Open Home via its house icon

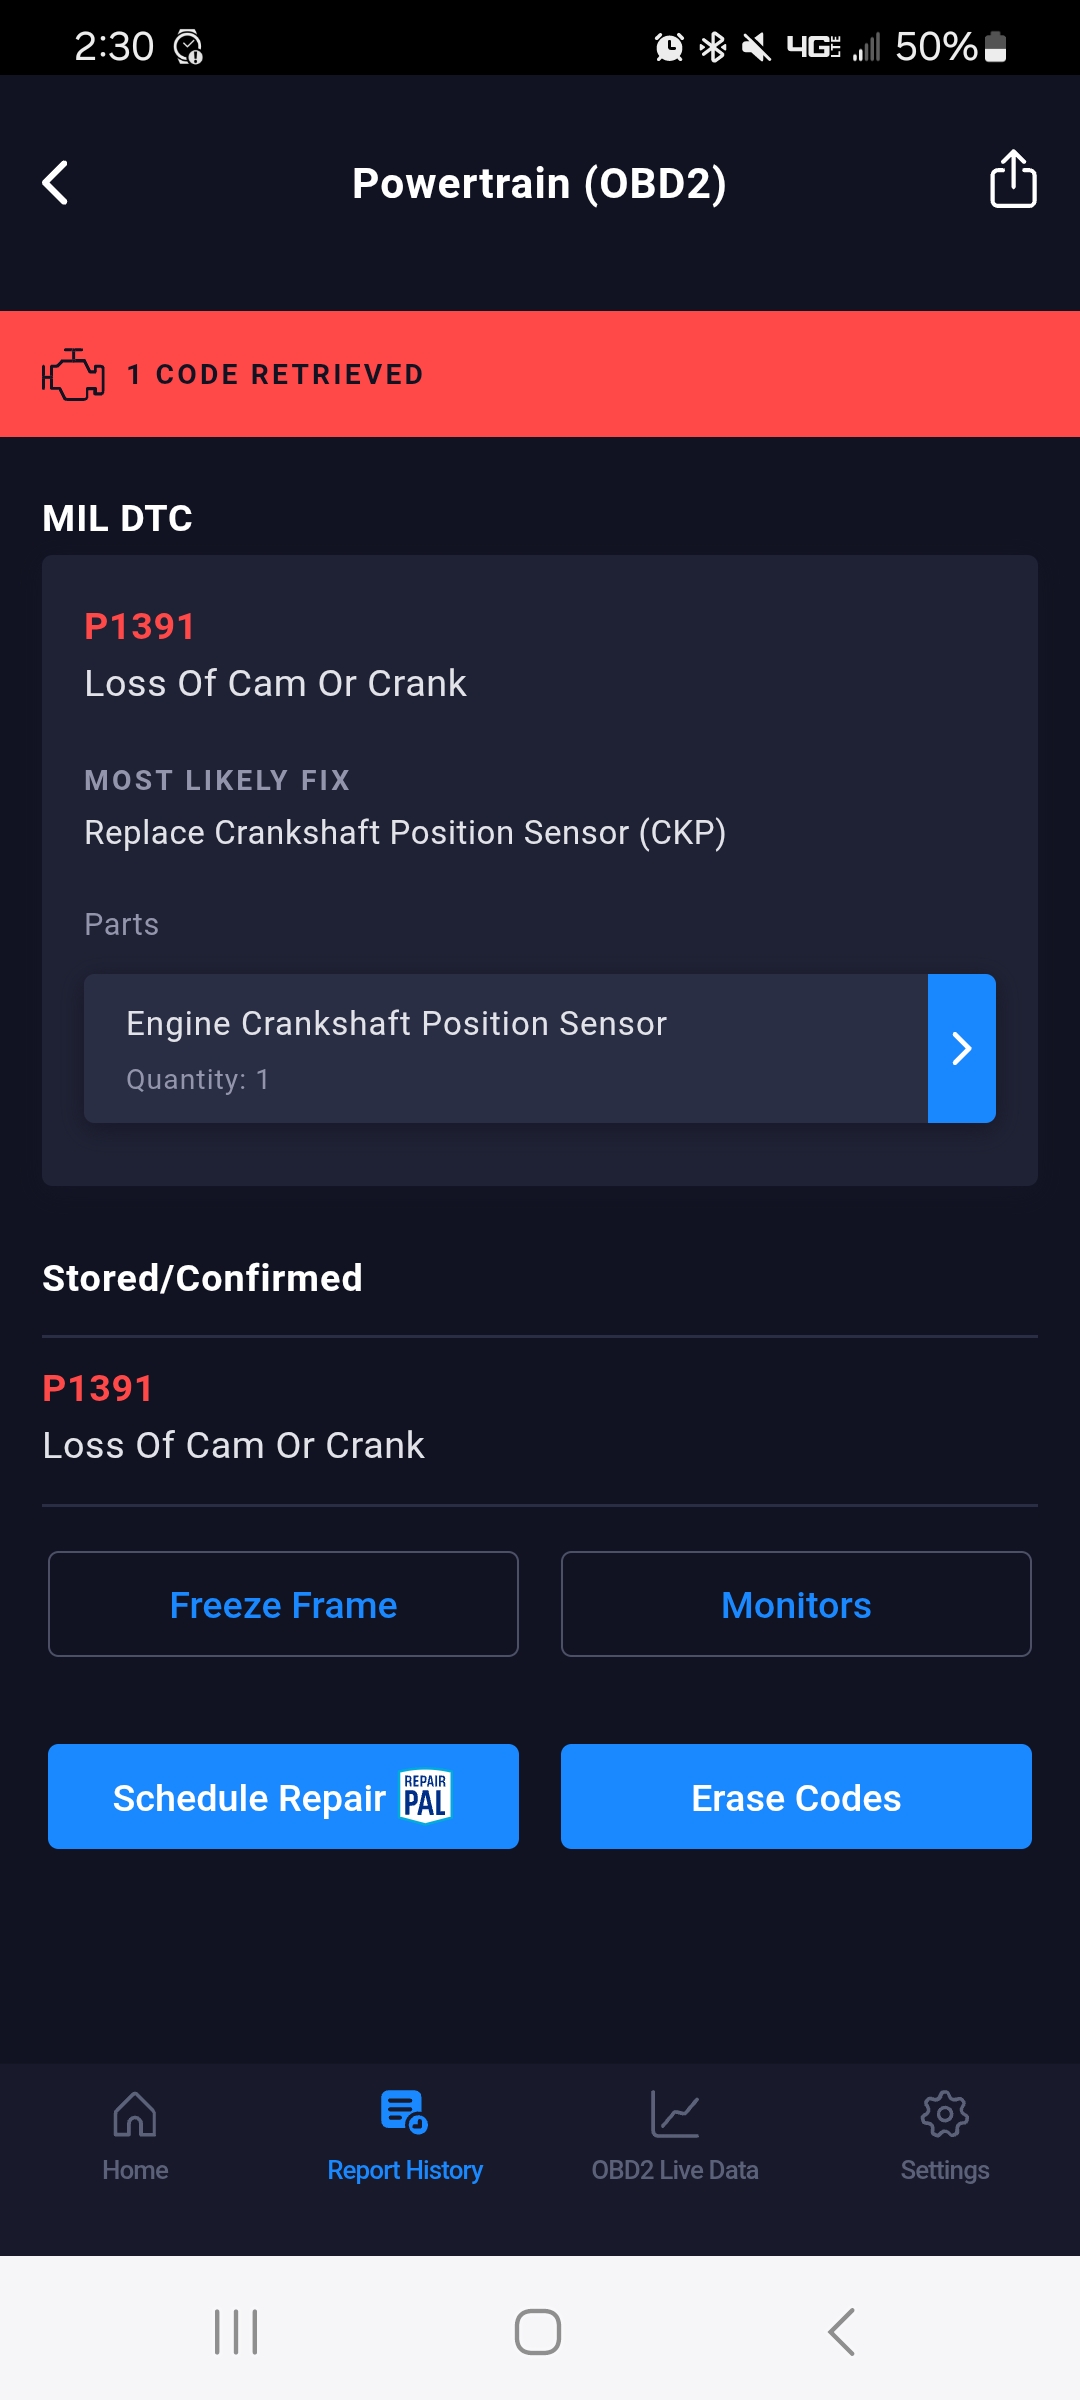135,2114
